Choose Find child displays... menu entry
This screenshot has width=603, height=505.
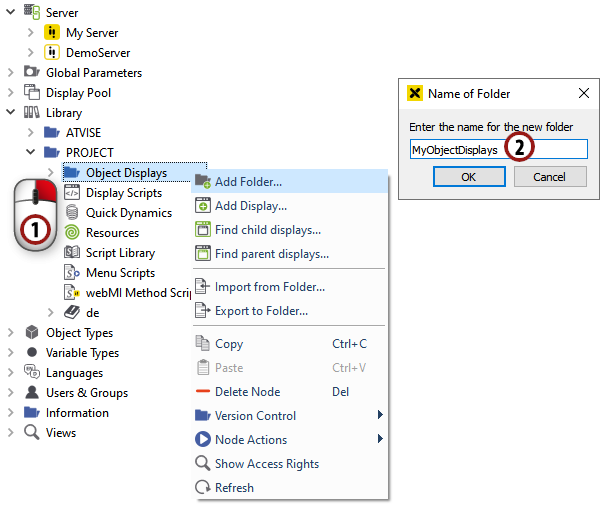point(290,230)
